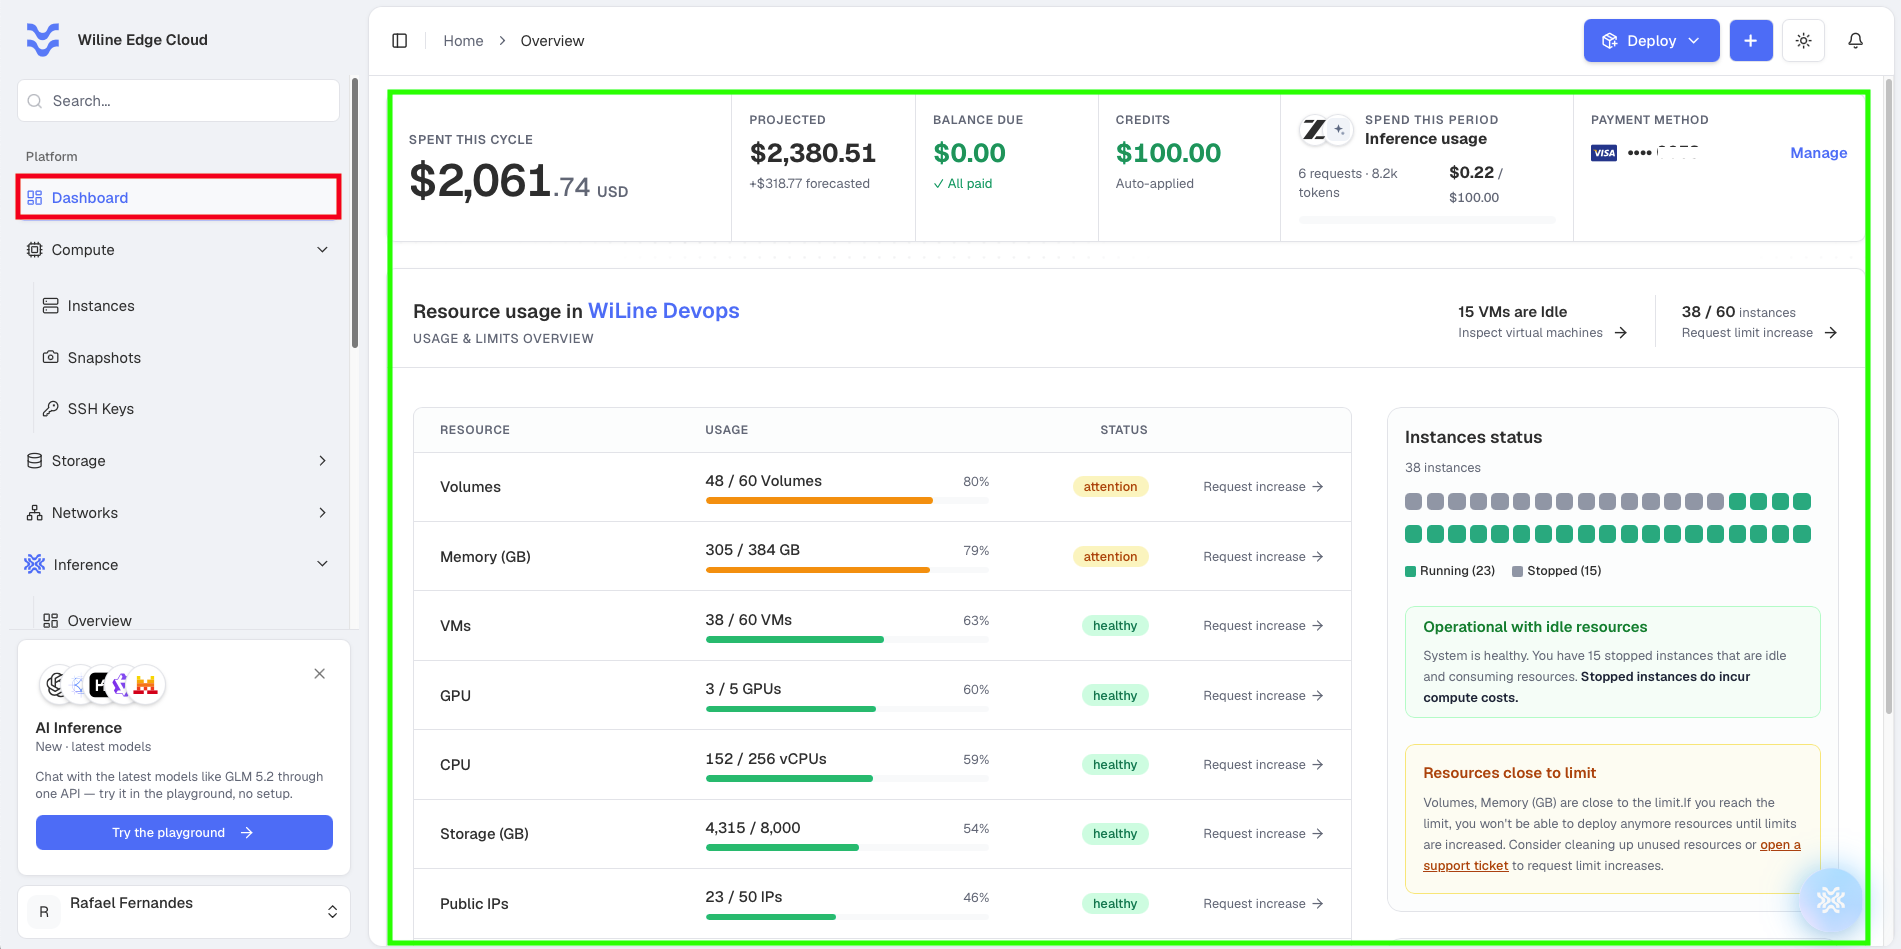This screenshot has height=949, width=1901.
Task: Click the Memory usage progress bar
Action: coord(847,570)
